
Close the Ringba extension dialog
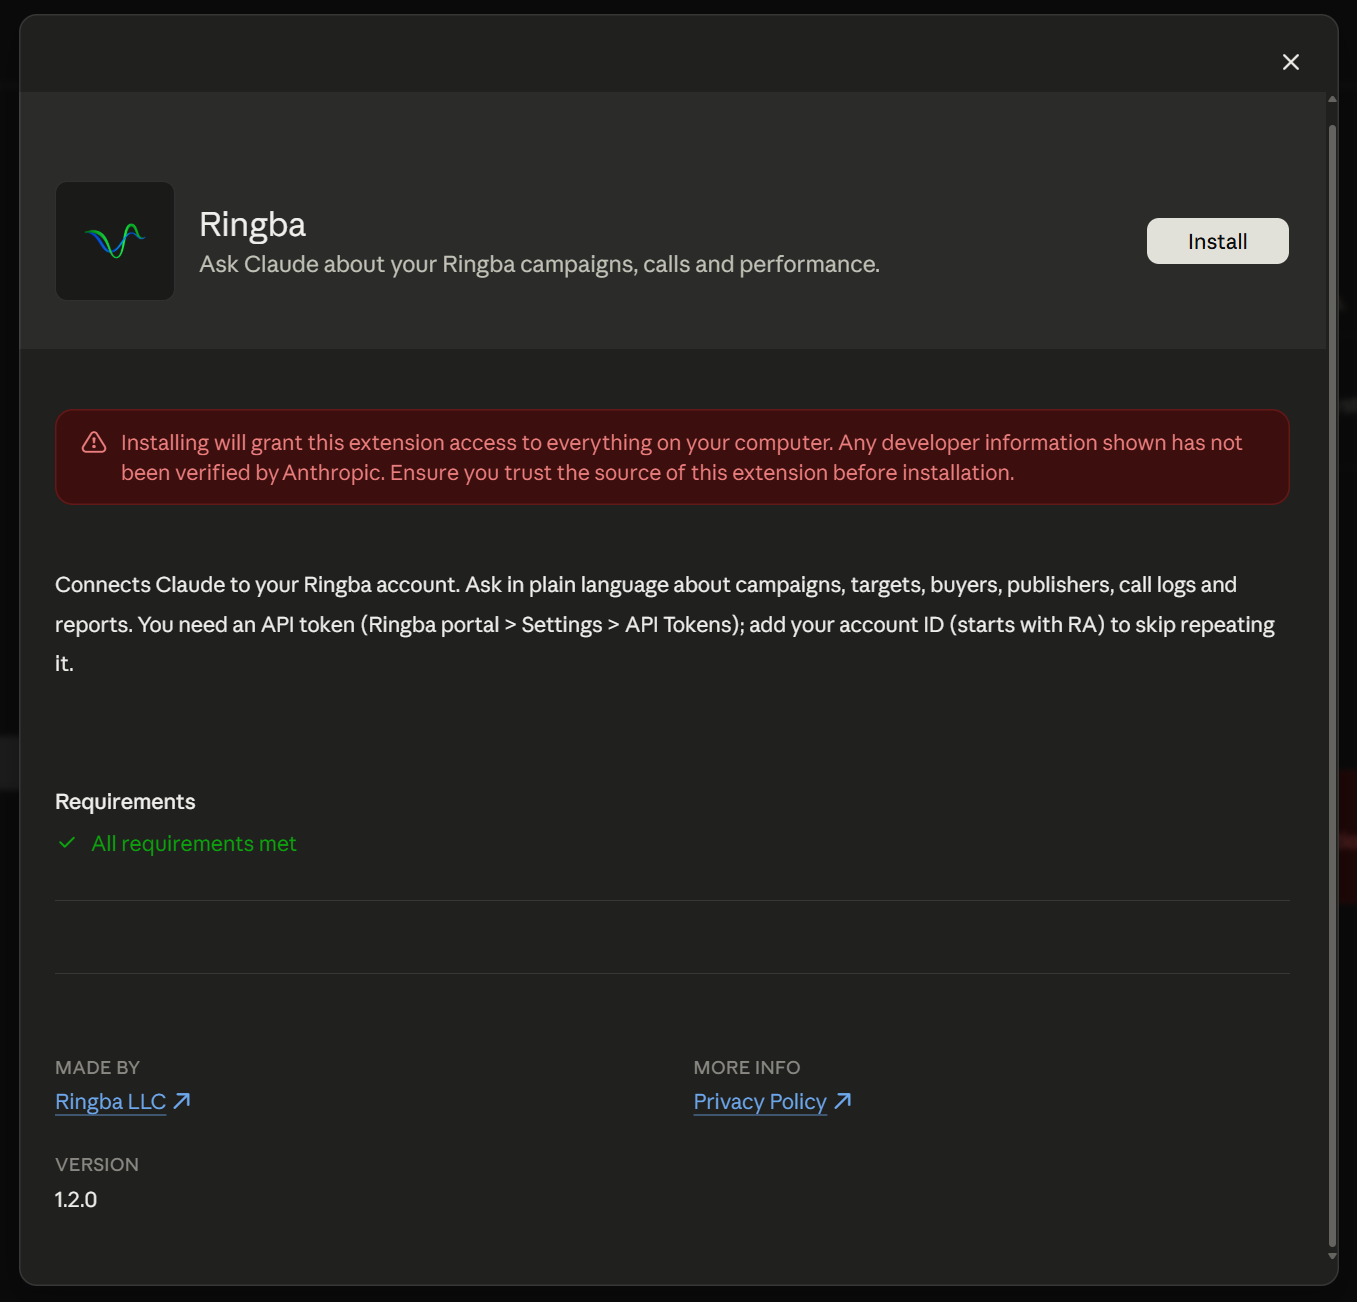(1291, 62)
